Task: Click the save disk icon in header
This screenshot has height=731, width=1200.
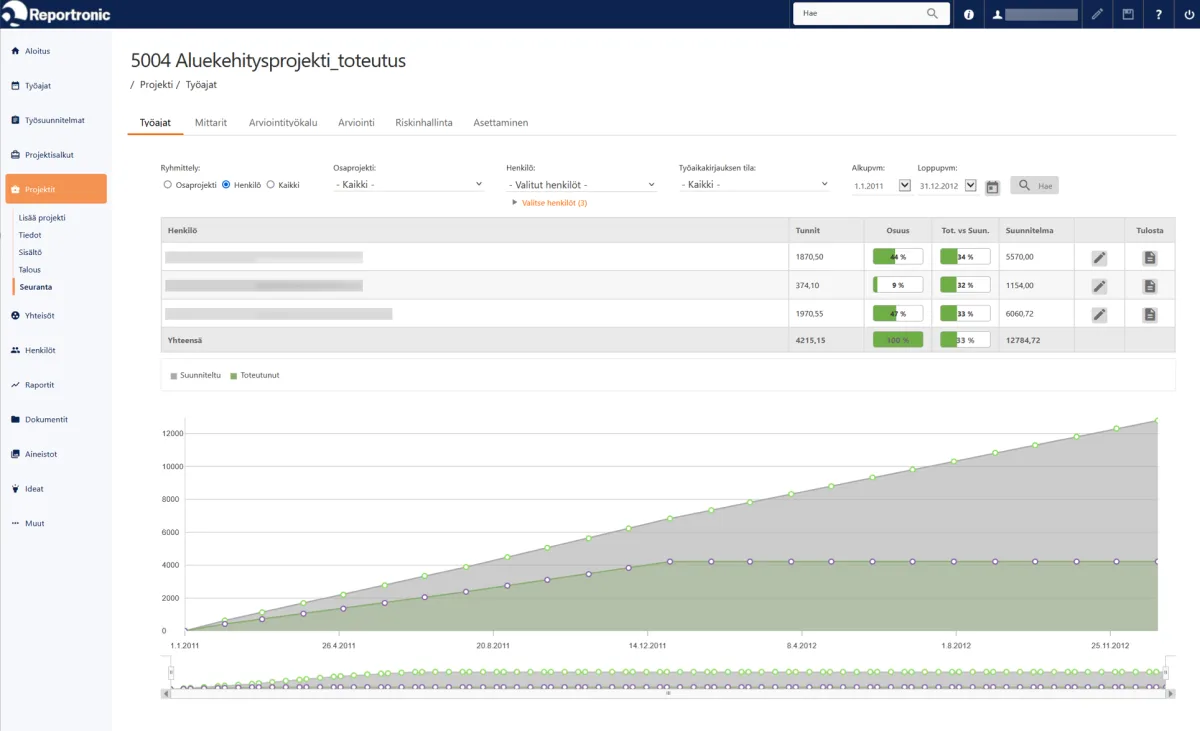Action: coord(1128,14)
